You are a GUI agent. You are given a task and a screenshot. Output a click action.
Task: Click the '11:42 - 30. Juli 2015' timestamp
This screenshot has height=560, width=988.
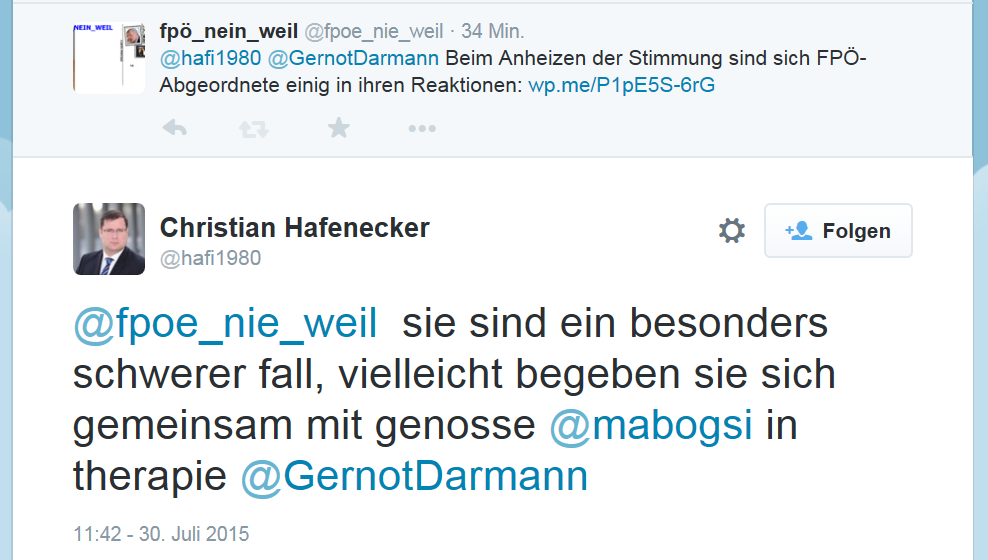click(x=161, y=533)
